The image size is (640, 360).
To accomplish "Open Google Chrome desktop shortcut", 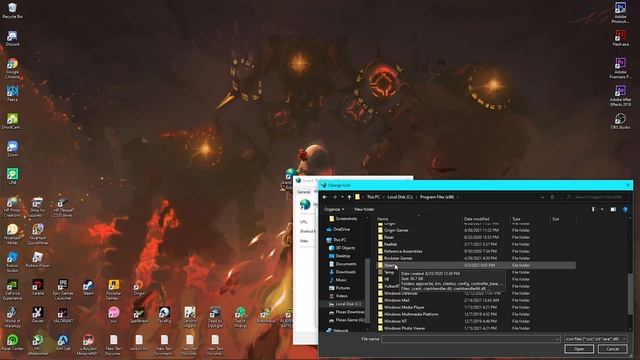I will tap(12, 68).
